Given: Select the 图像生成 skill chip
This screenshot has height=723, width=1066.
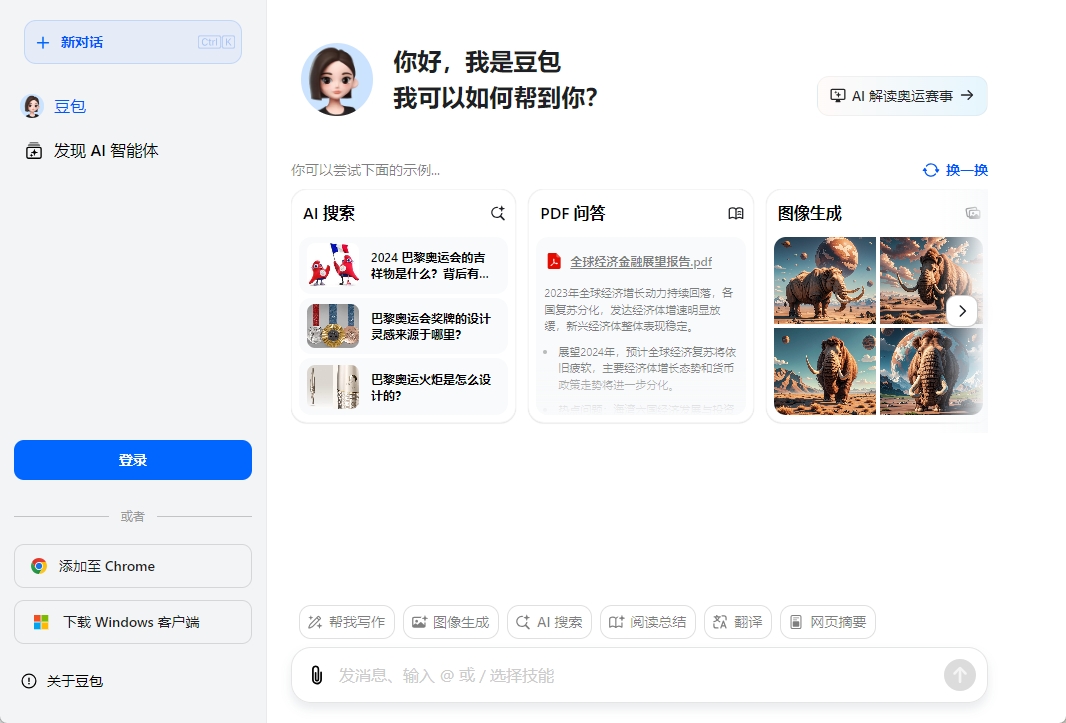Looking at the screenshot, I should point(451,622).
